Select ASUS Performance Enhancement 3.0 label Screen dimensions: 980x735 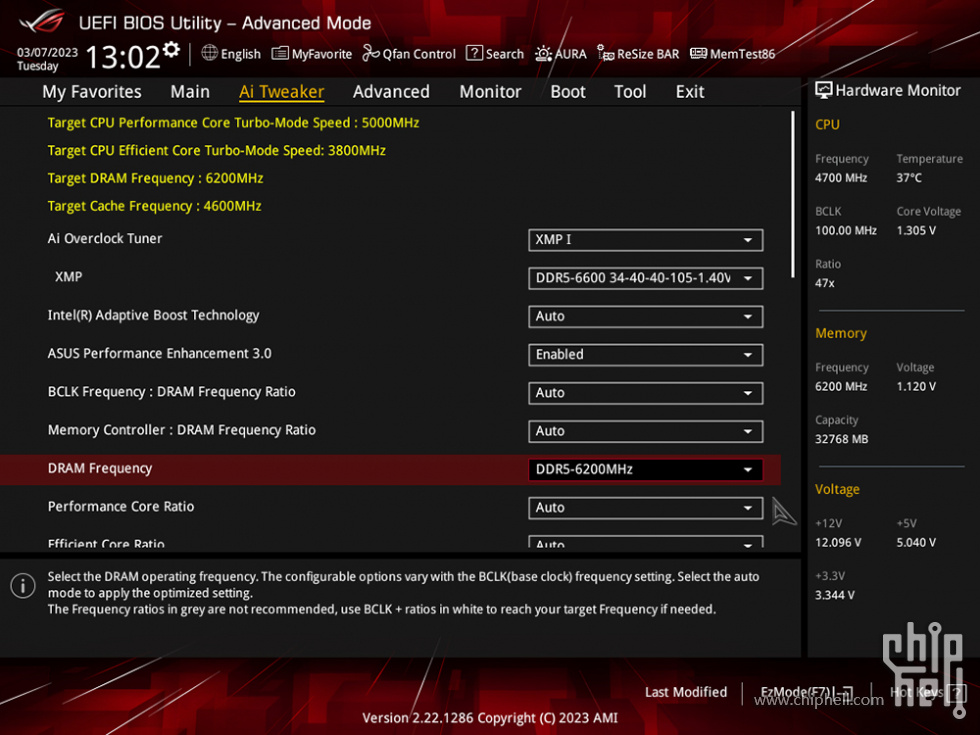[159, 354]
